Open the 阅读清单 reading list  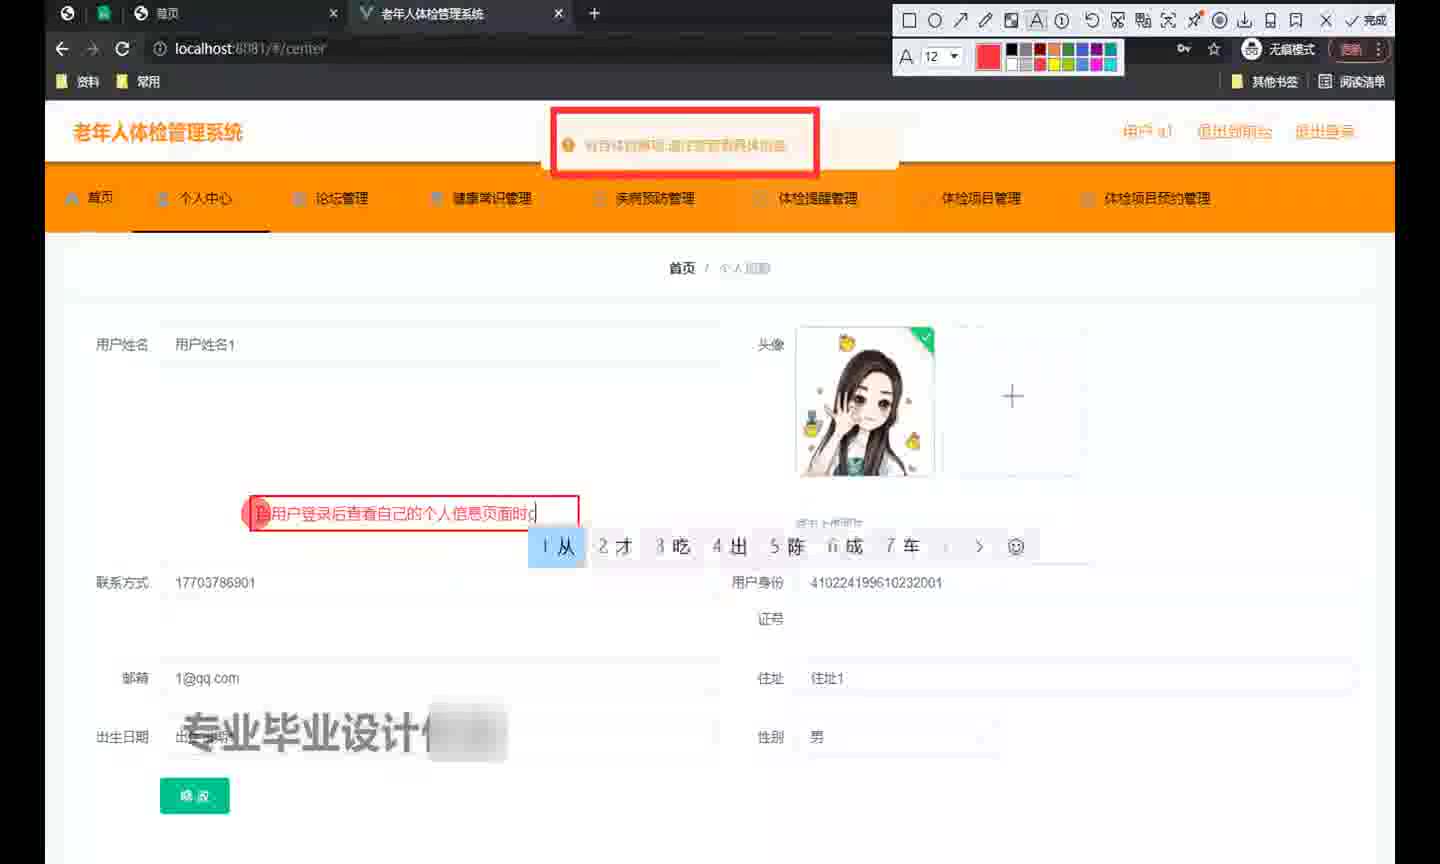pos(1351,81)
